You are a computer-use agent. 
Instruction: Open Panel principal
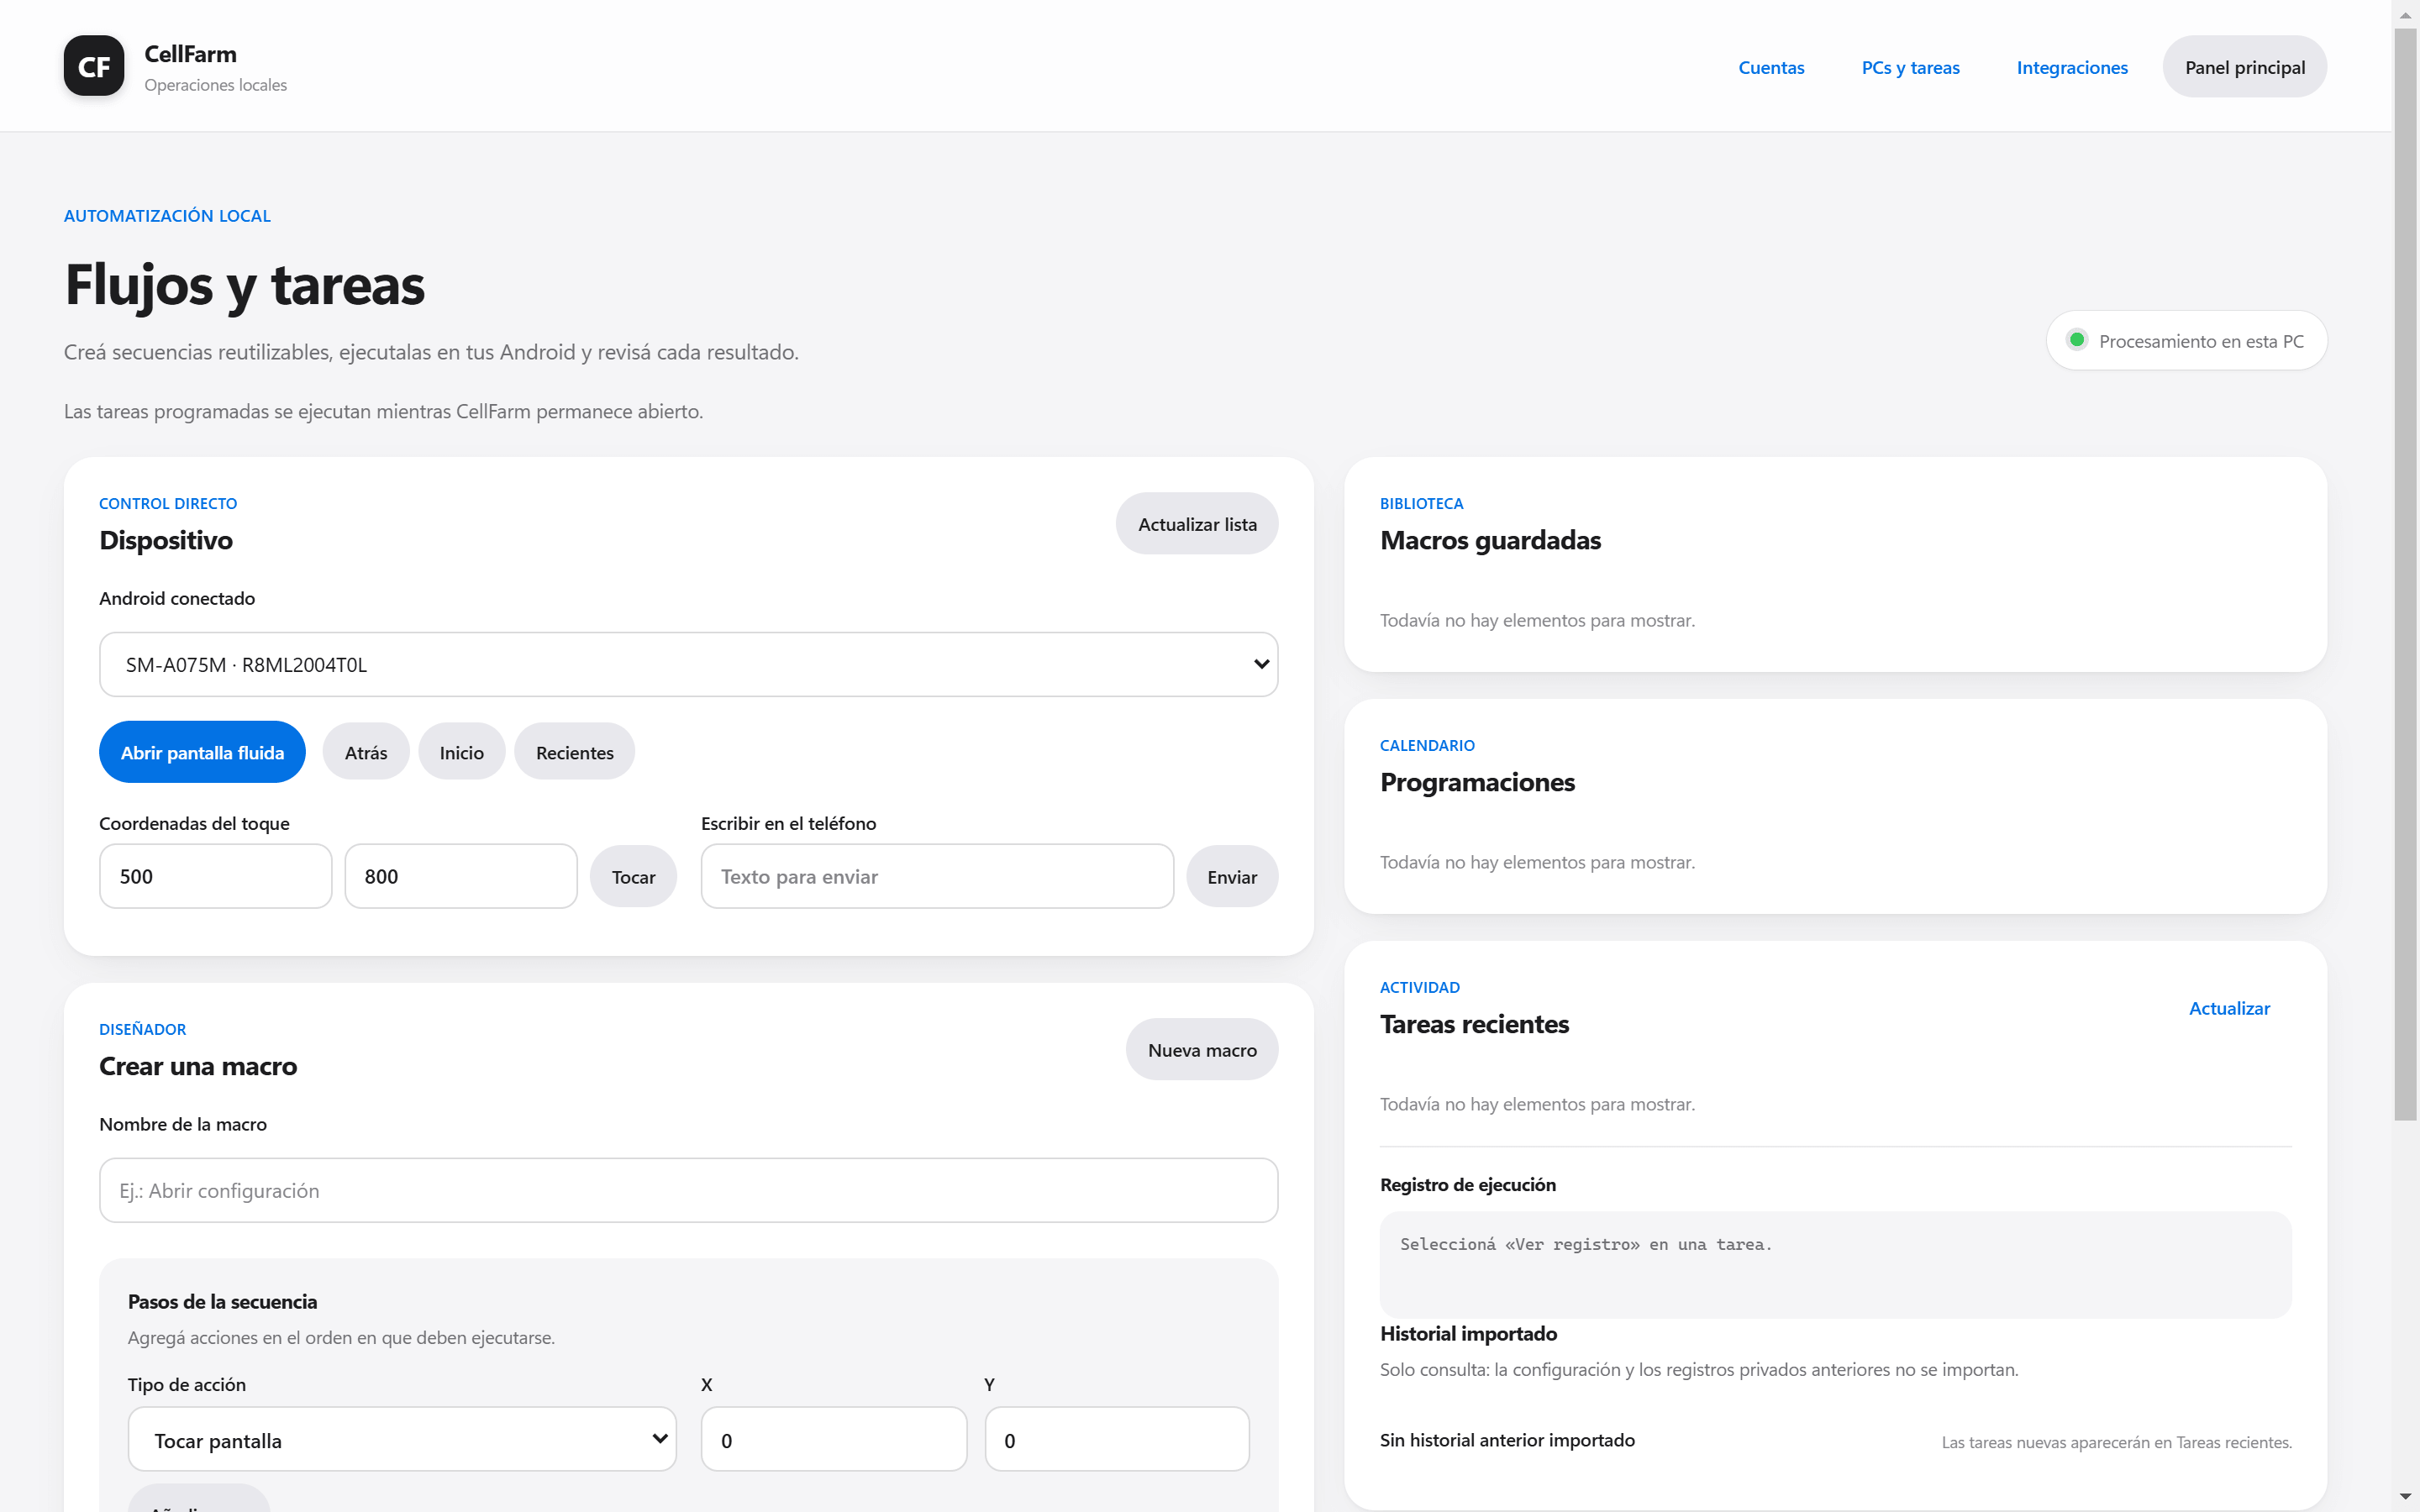point(2244,67)
